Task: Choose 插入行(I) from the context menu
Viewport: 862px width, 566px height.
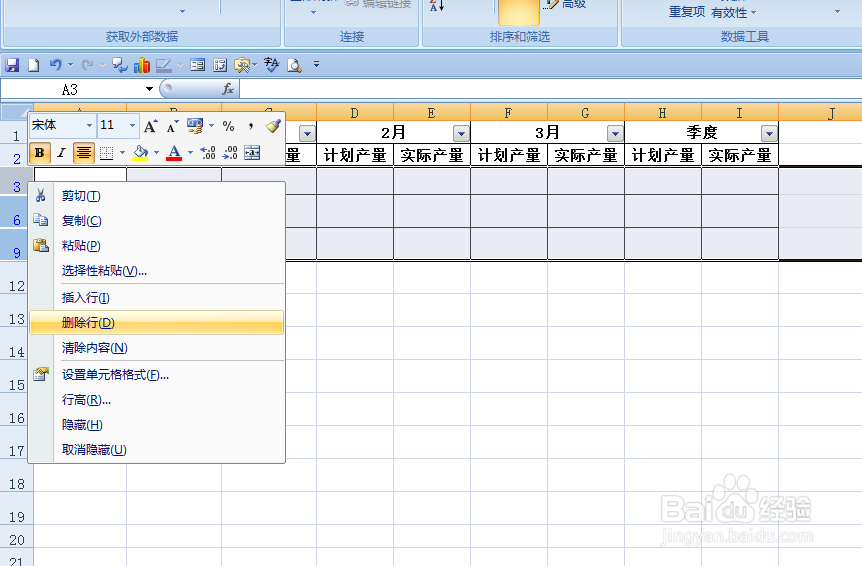Action: click(x=157, y=298)
